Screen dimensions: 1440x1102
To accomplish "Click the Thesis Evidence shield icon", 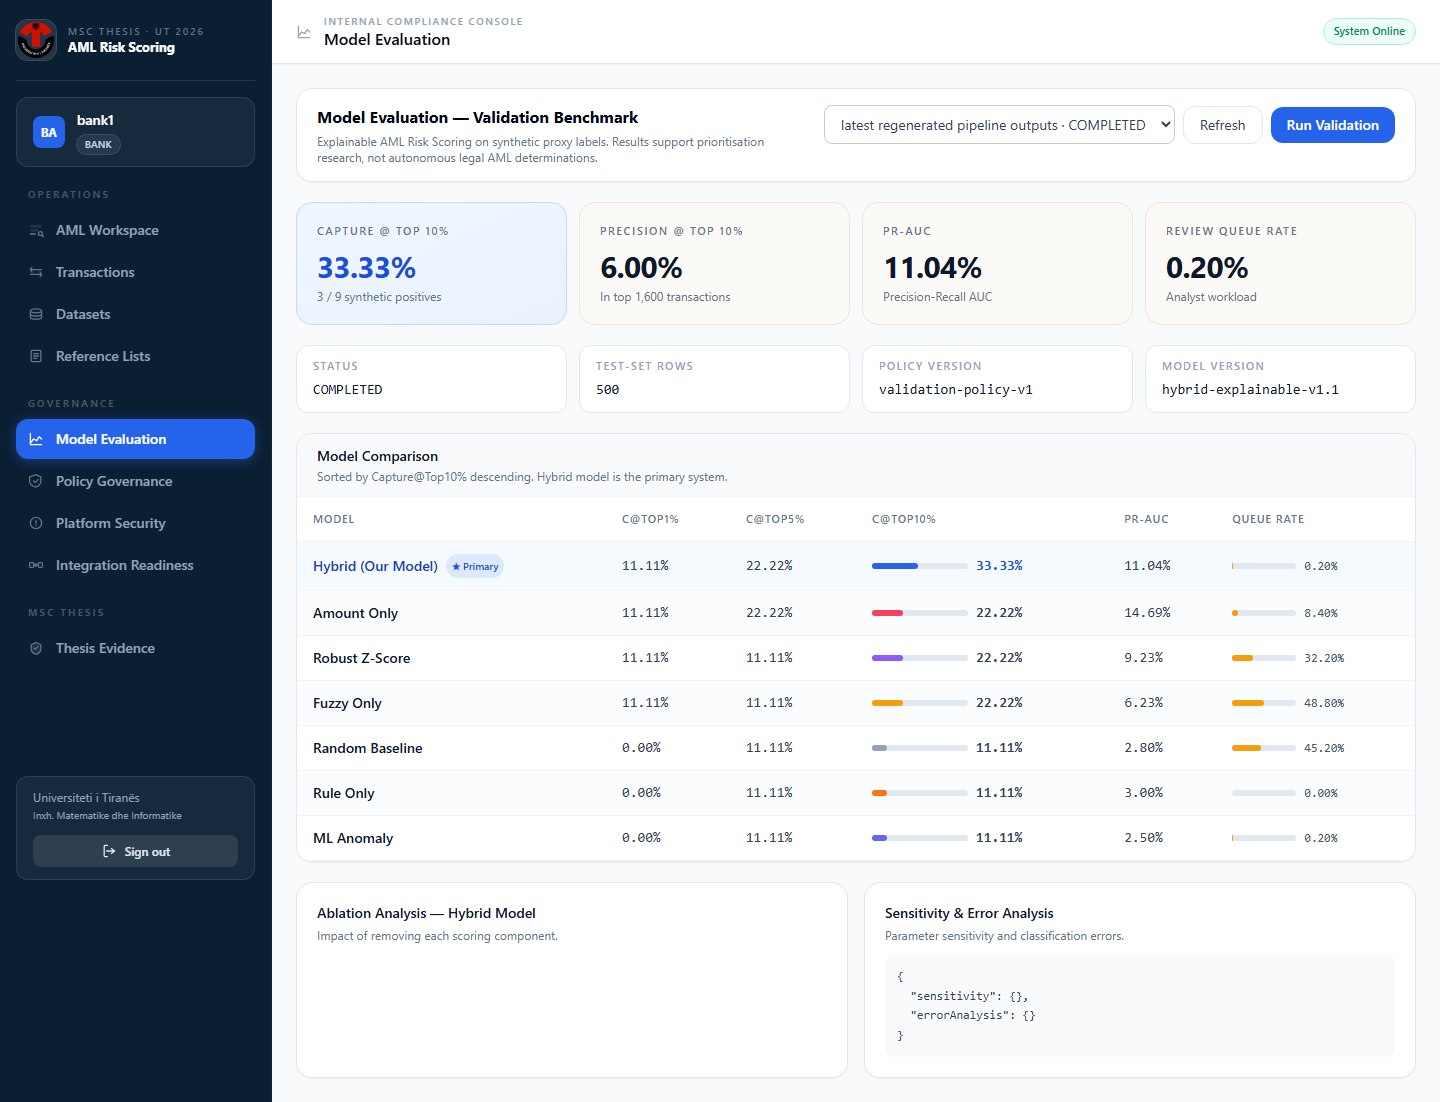I will 36,648.
